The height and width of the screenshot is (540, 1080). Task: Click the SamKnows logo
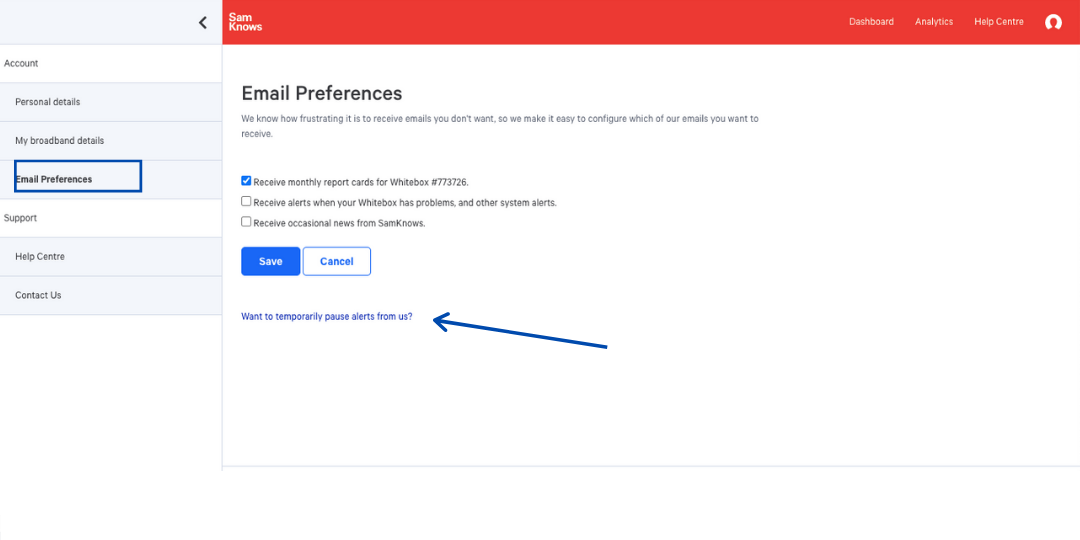click(x=245, y=22)
